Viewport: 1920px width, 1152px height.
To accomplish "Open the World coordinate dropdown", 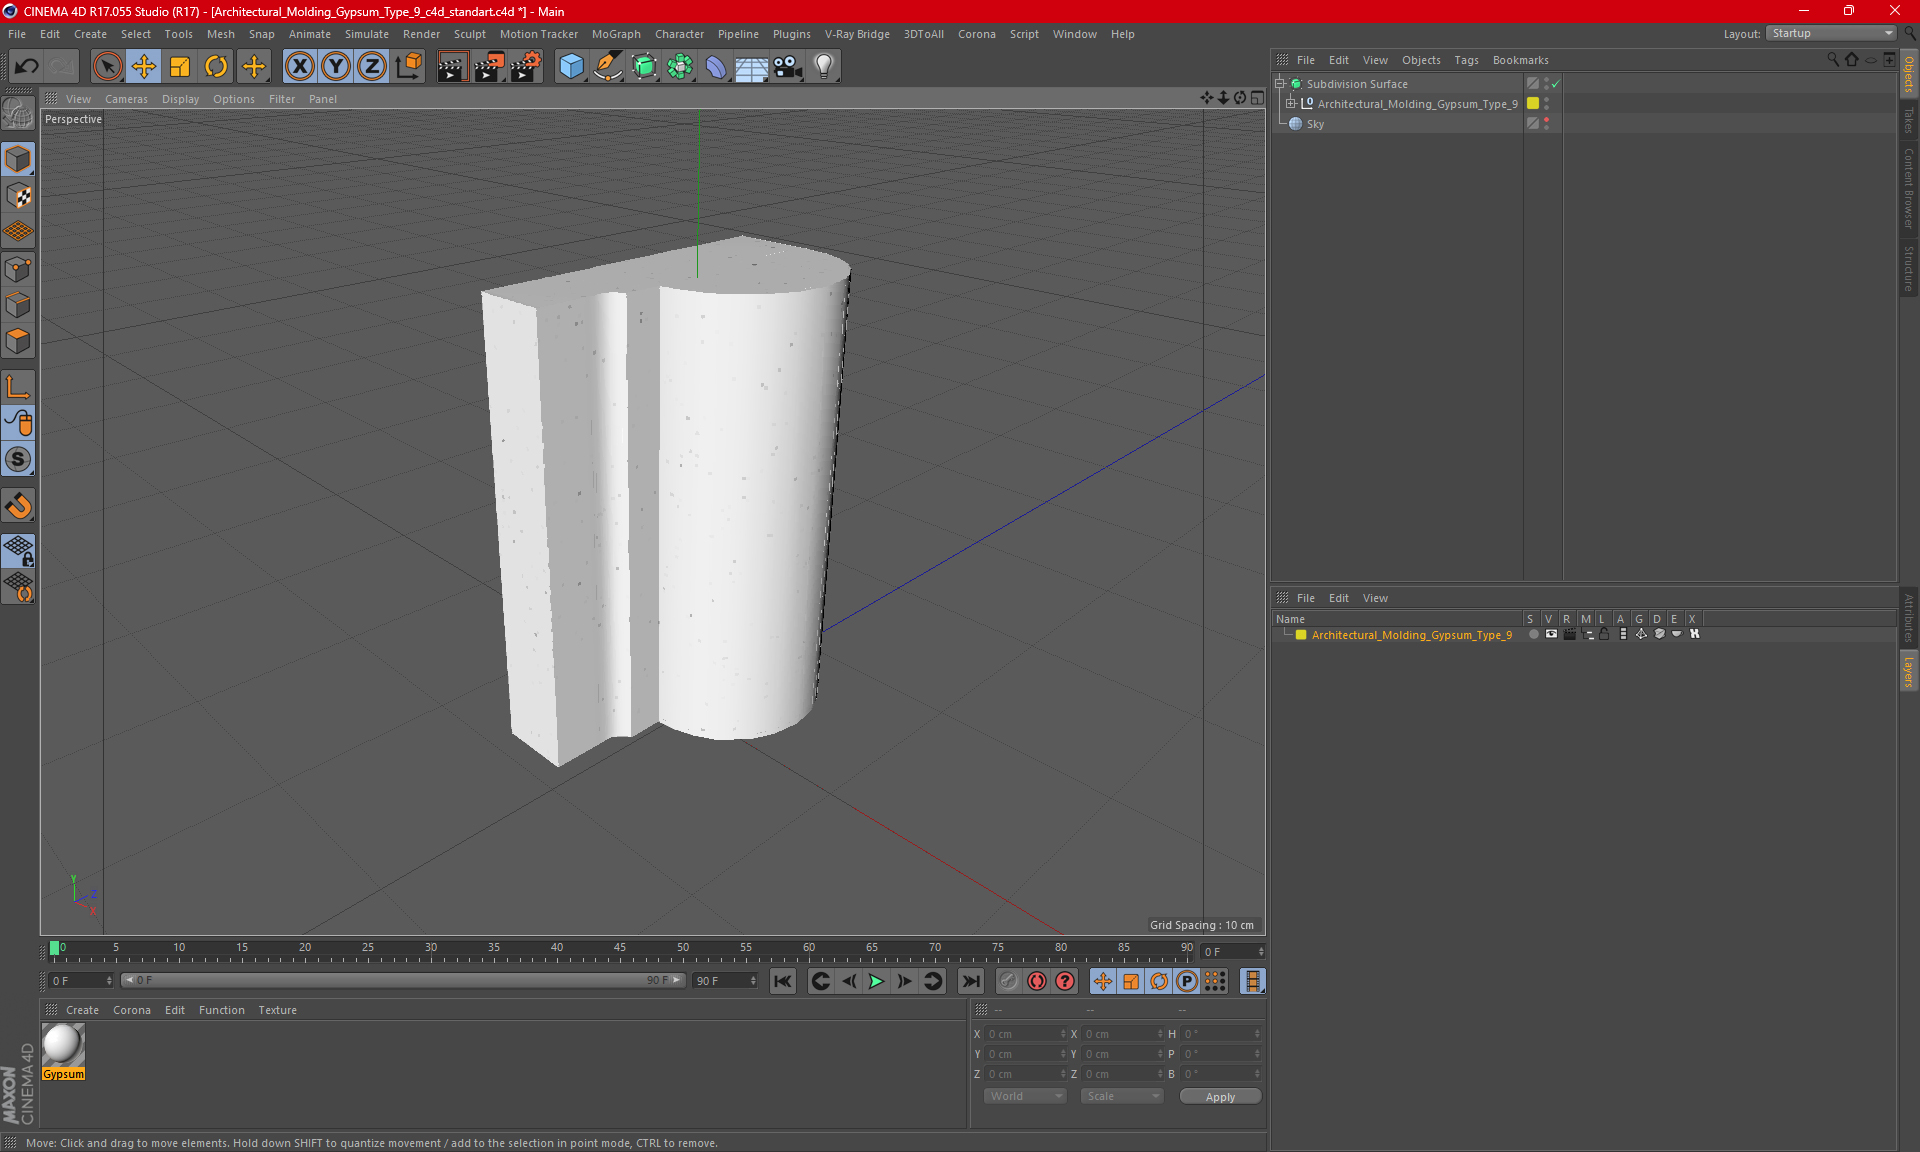I will pyautogui.click(x=1025, y=1096).
